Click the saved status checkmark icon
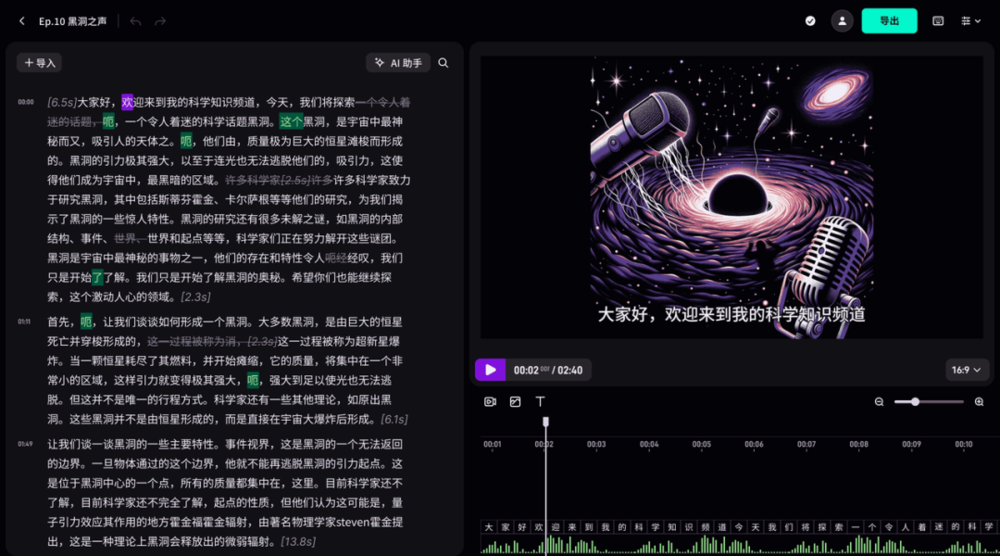 coord(810,21)
